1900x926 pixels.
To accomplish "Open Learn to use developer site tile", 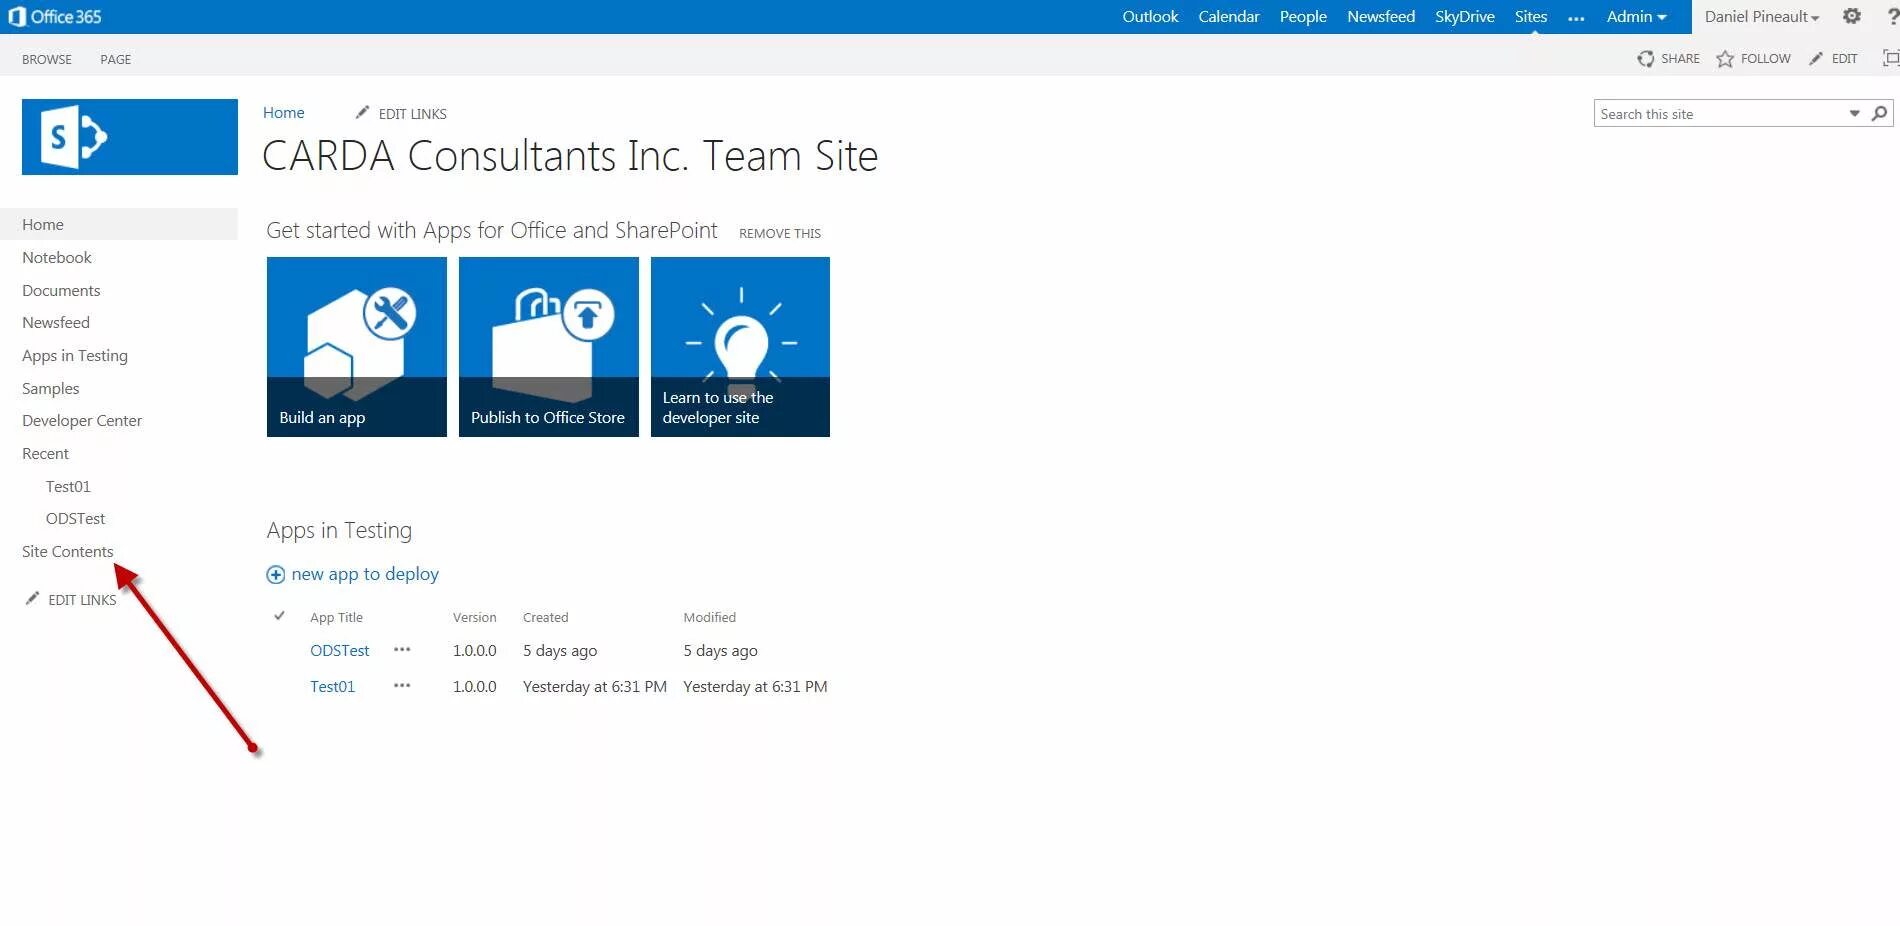I will pyautogui.click(x=740, y=347).
